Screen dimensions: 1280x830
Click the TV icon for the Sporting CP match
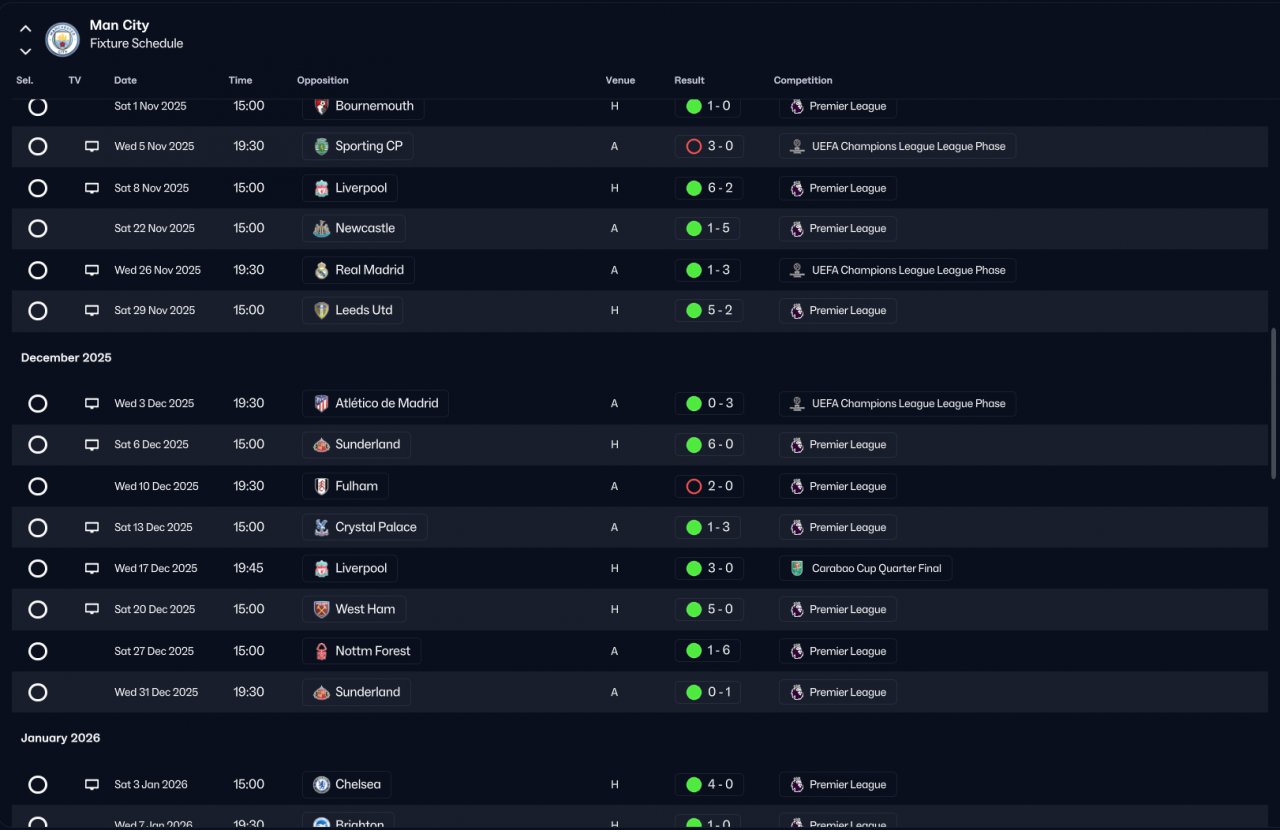(92, 146)
